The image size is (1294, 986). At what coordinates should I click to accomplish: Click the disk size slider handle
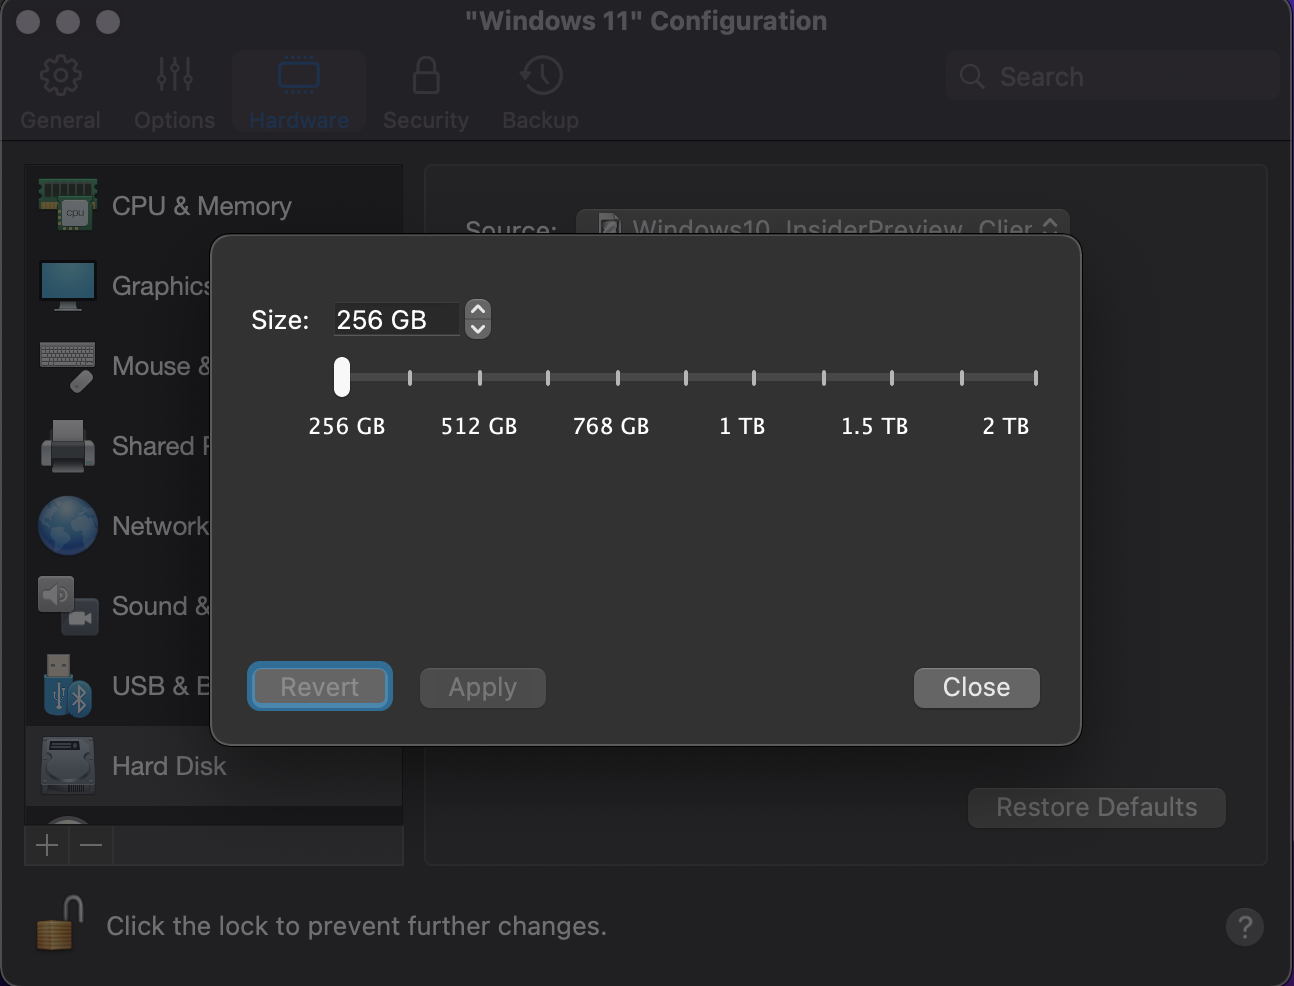click(x=342, y=377)
